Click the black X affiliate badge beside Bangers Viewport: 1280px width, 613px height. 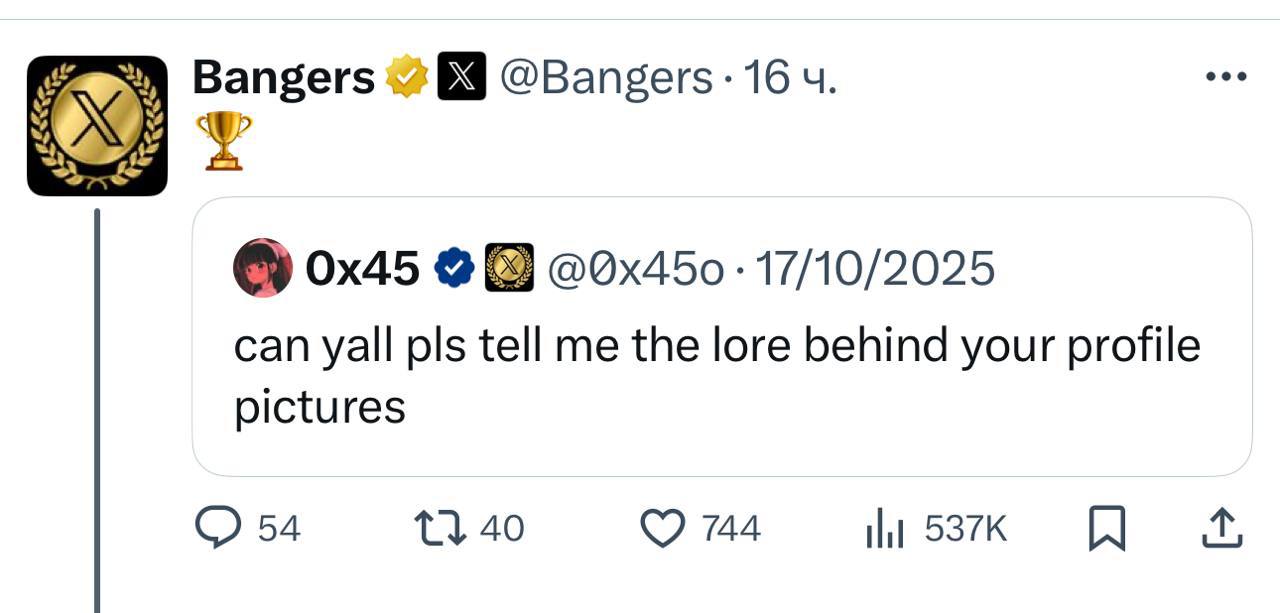pyautogui.click(x=461, y=78)
